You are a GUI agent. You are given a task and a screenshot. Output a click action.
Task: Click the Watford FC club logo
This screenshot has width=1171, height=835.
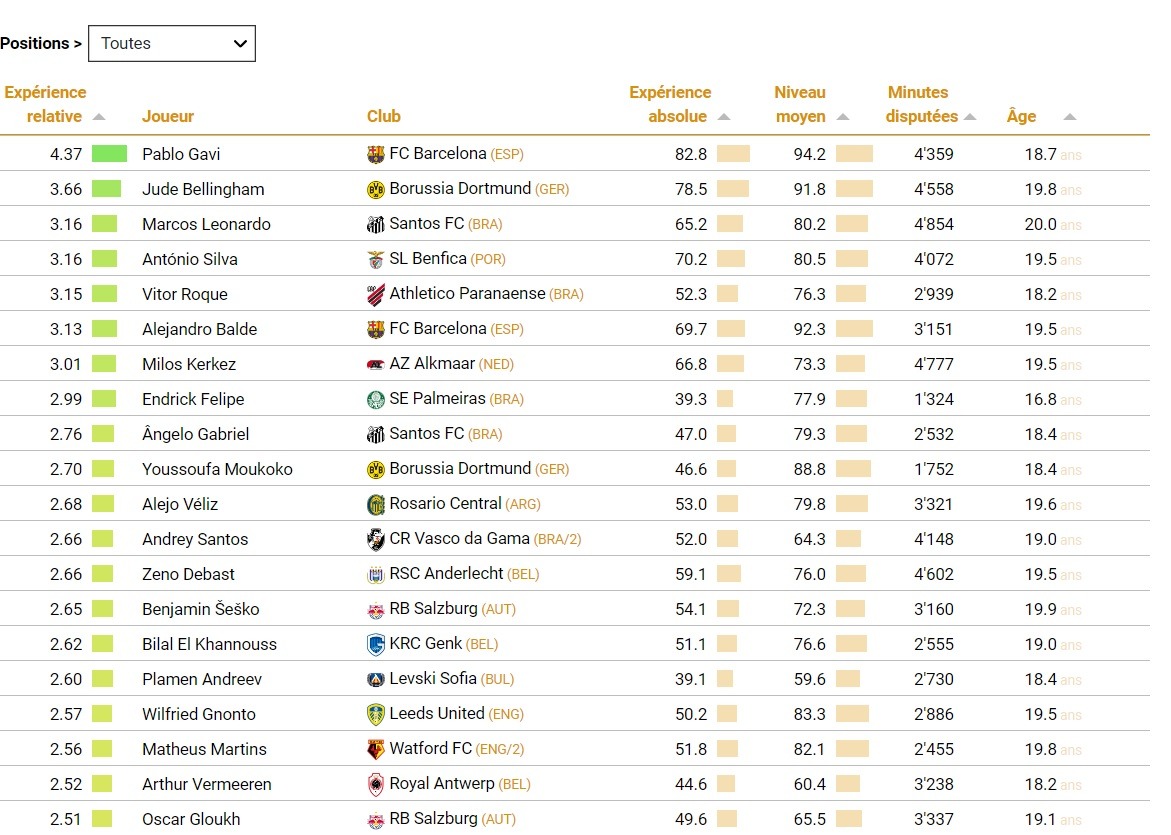376,749
